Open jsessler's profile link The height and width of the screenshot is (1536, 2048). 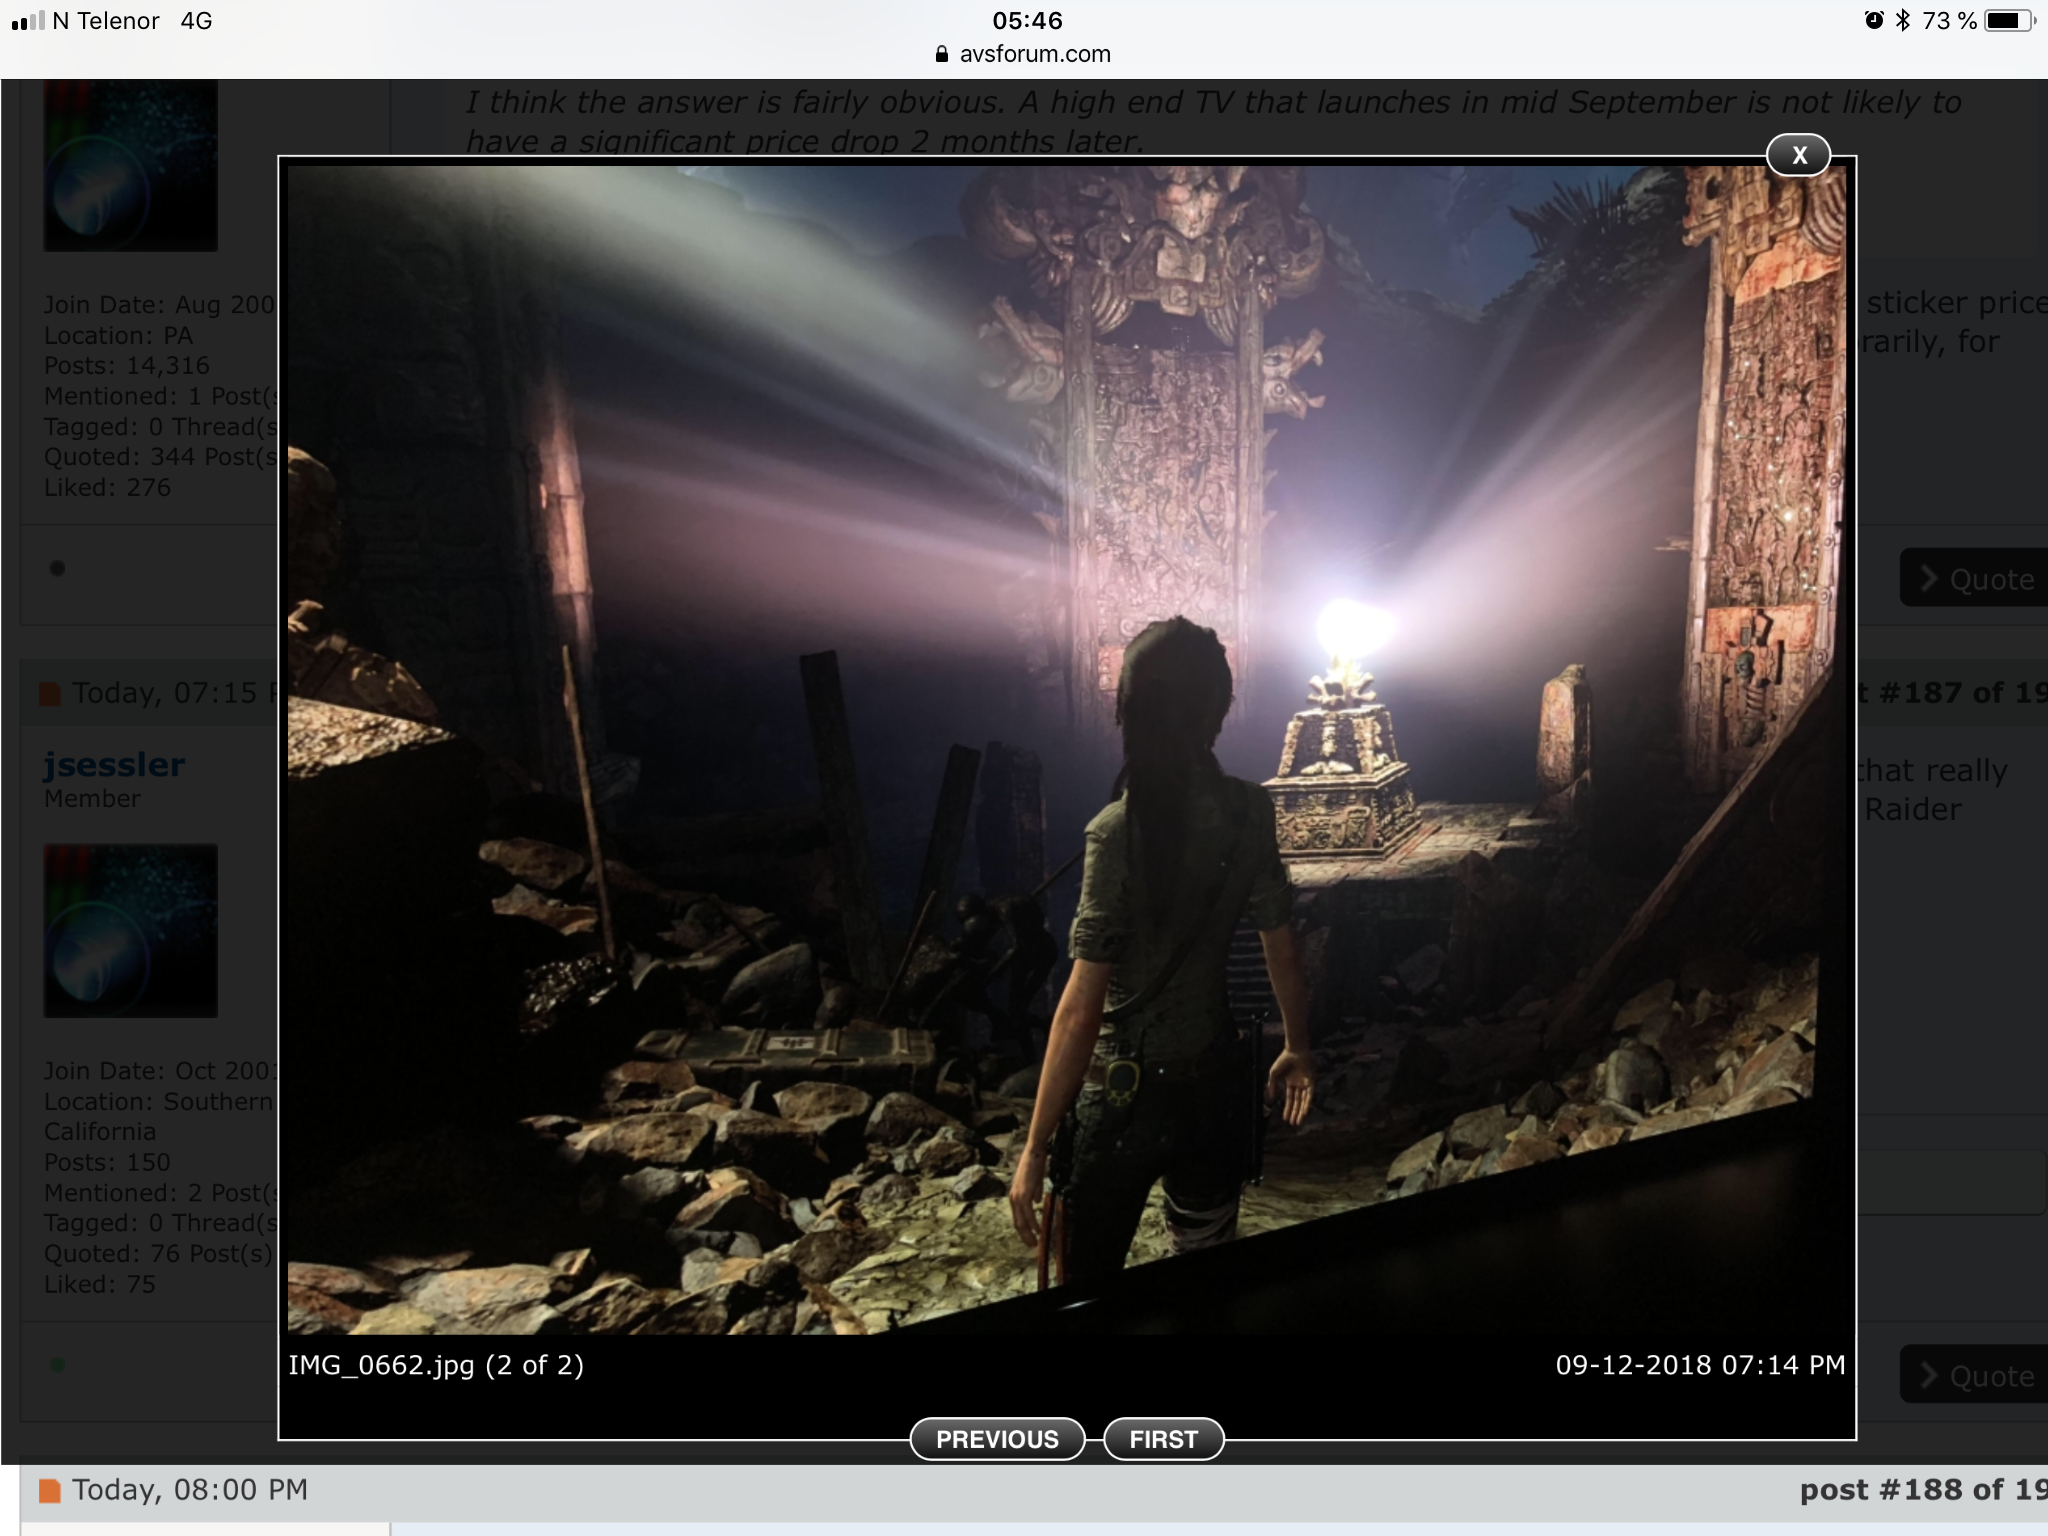click(114, 765)
